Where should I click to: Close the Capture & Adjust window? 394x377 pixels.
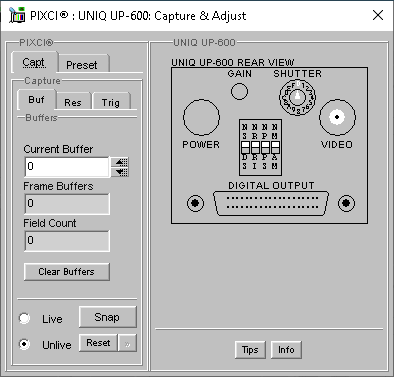378,15
